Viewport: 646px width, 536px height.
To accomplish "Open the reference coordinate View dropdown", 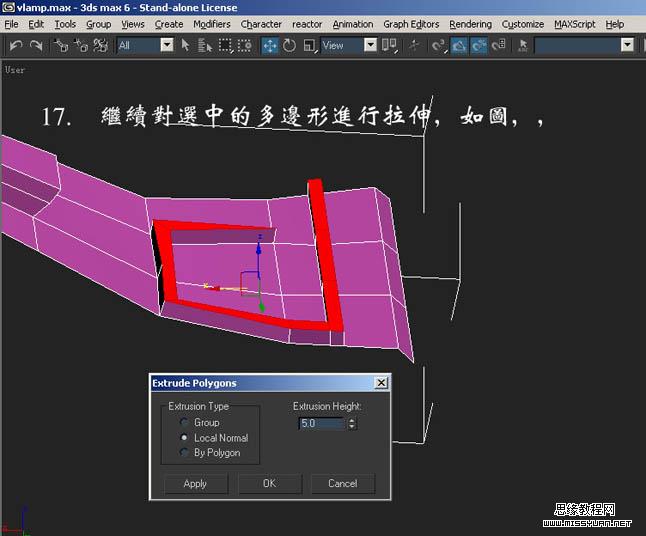I will pyautogui.click(x=370, y=44).
